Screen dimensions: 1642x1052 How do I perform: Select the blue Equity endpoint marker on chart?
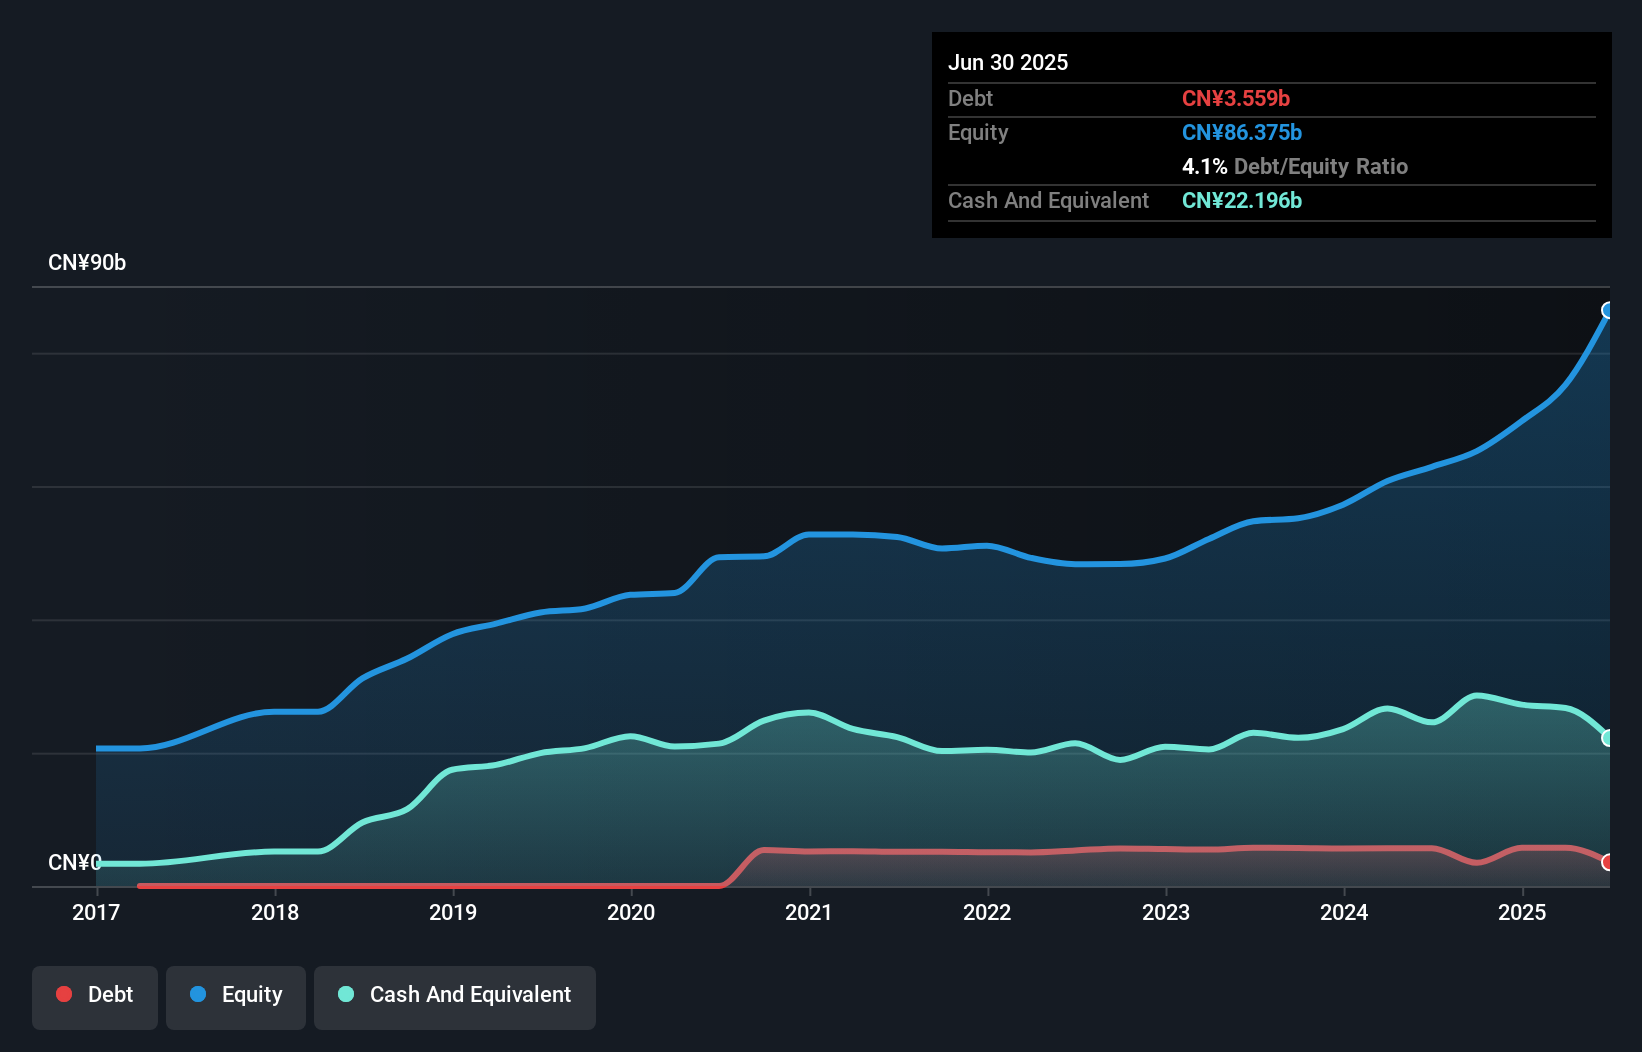[1608, 310]
